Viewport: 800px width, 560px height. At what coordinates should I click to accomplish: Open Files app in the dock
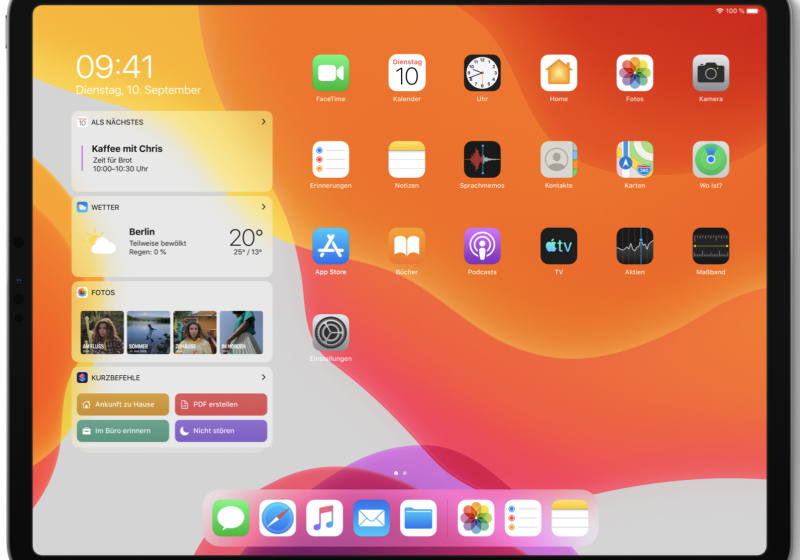click(419, 518)
